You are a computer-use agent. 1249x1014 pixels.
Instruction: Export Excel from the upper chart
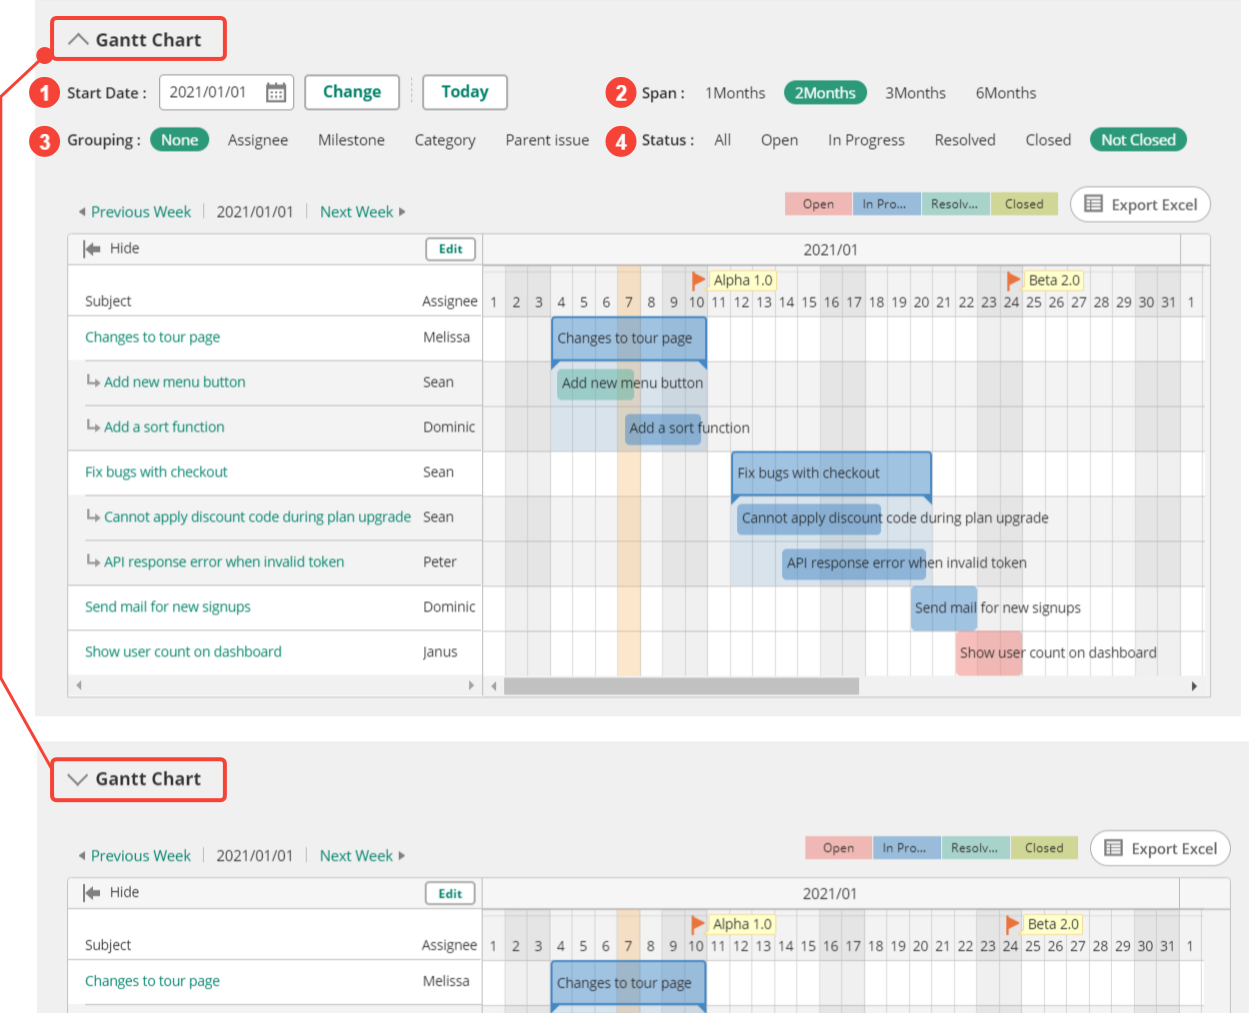click(1140, 204)
